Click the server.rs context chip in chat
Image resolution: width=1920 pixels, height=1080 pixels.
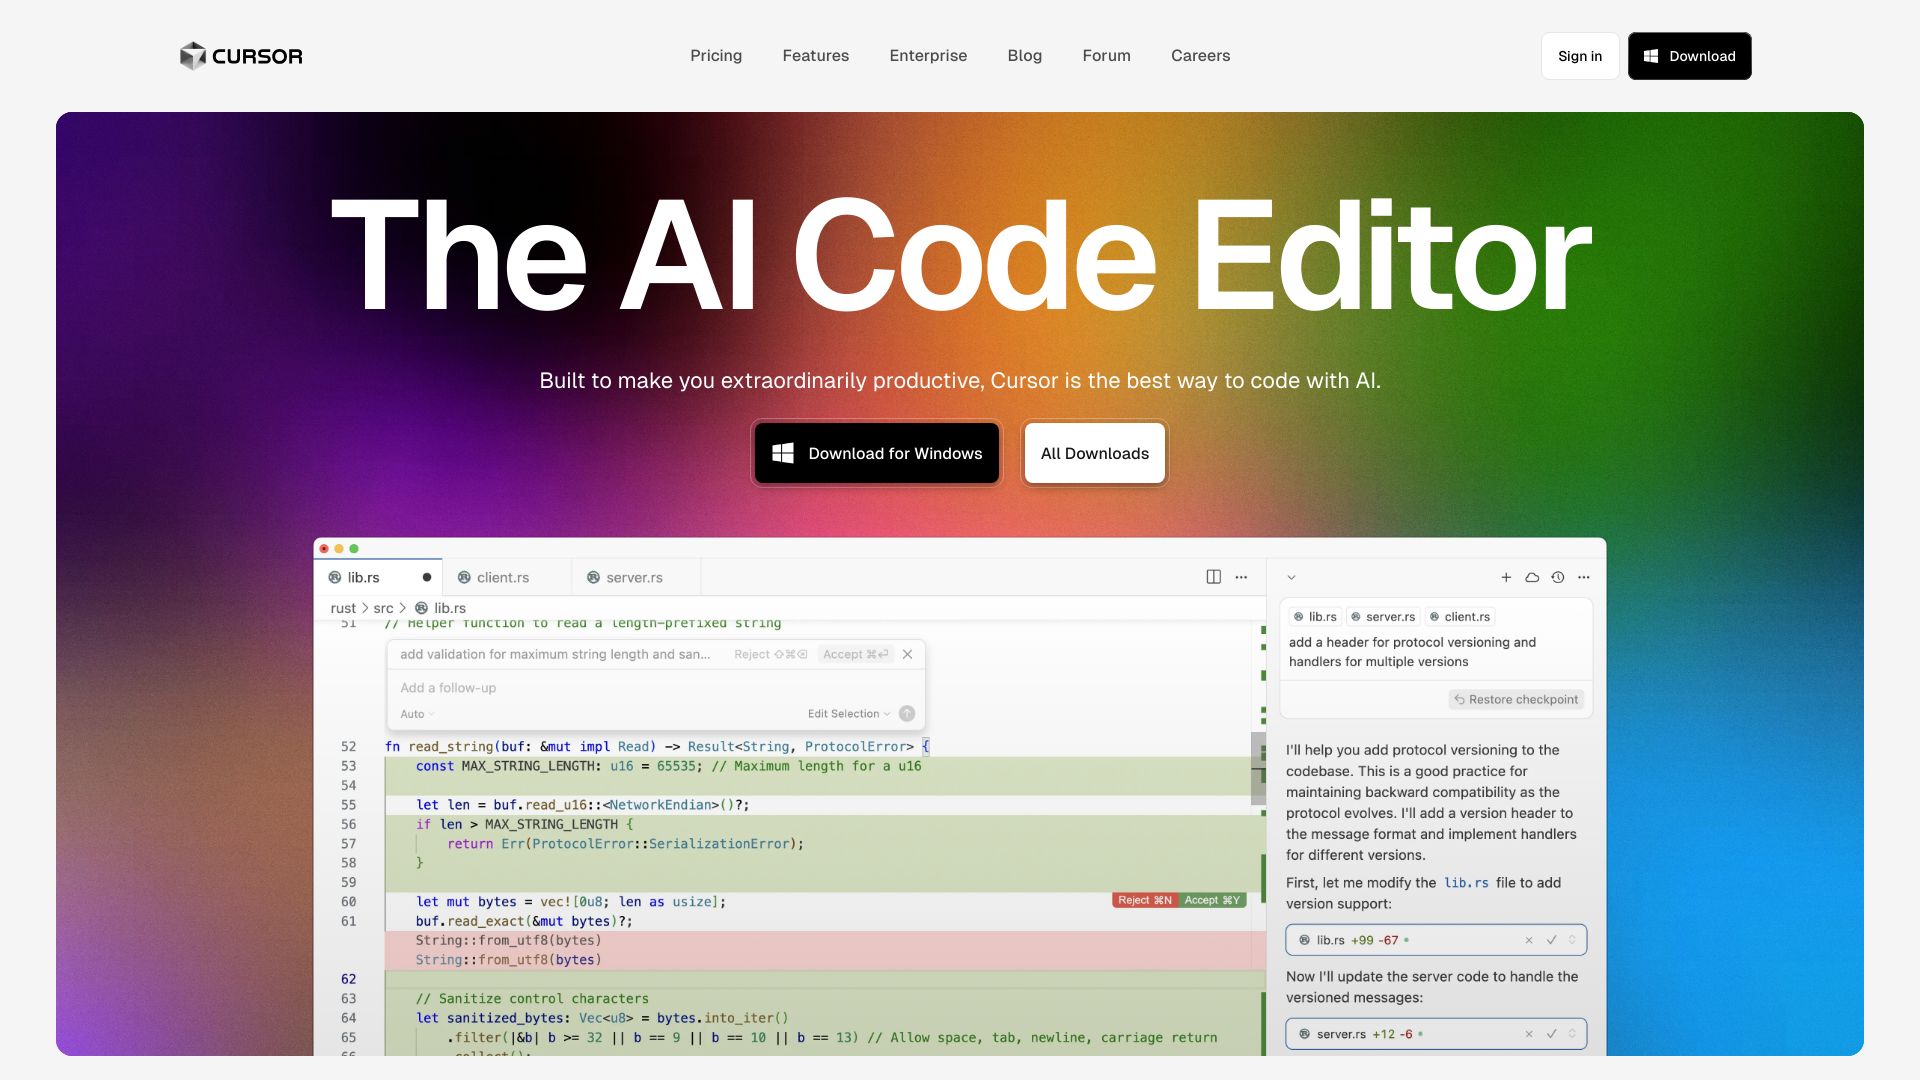click(1383, 617)
